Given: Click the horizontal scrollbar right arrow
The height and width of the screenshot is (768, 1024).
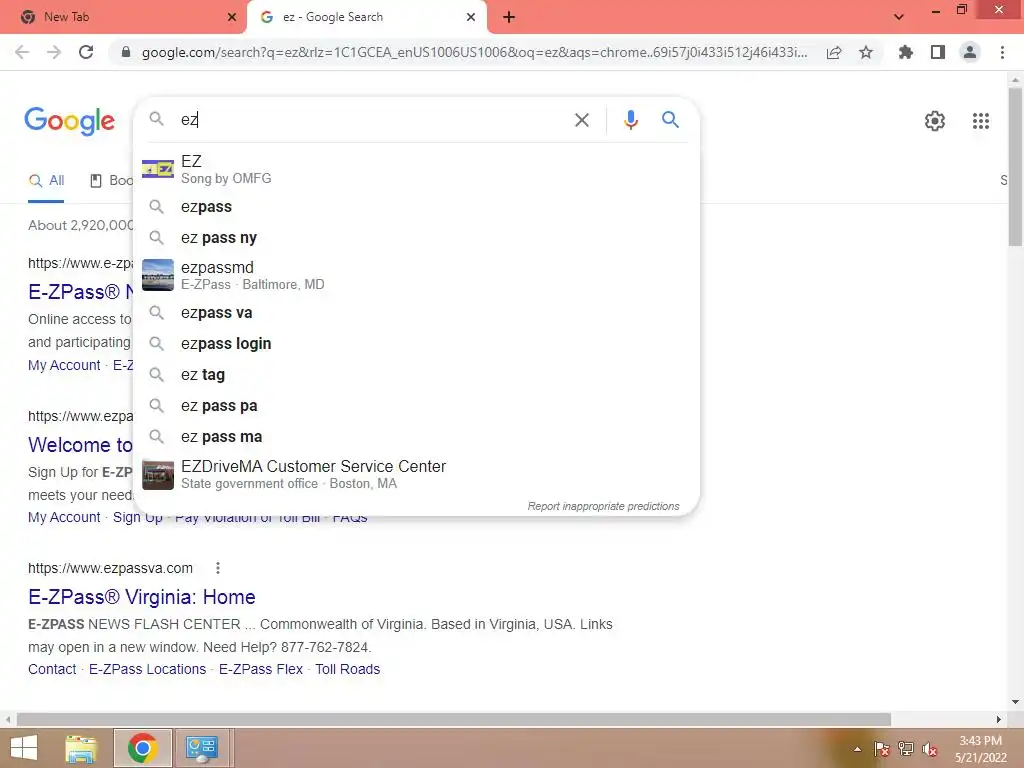Looking at the screenshot, I should click(999, 719).
